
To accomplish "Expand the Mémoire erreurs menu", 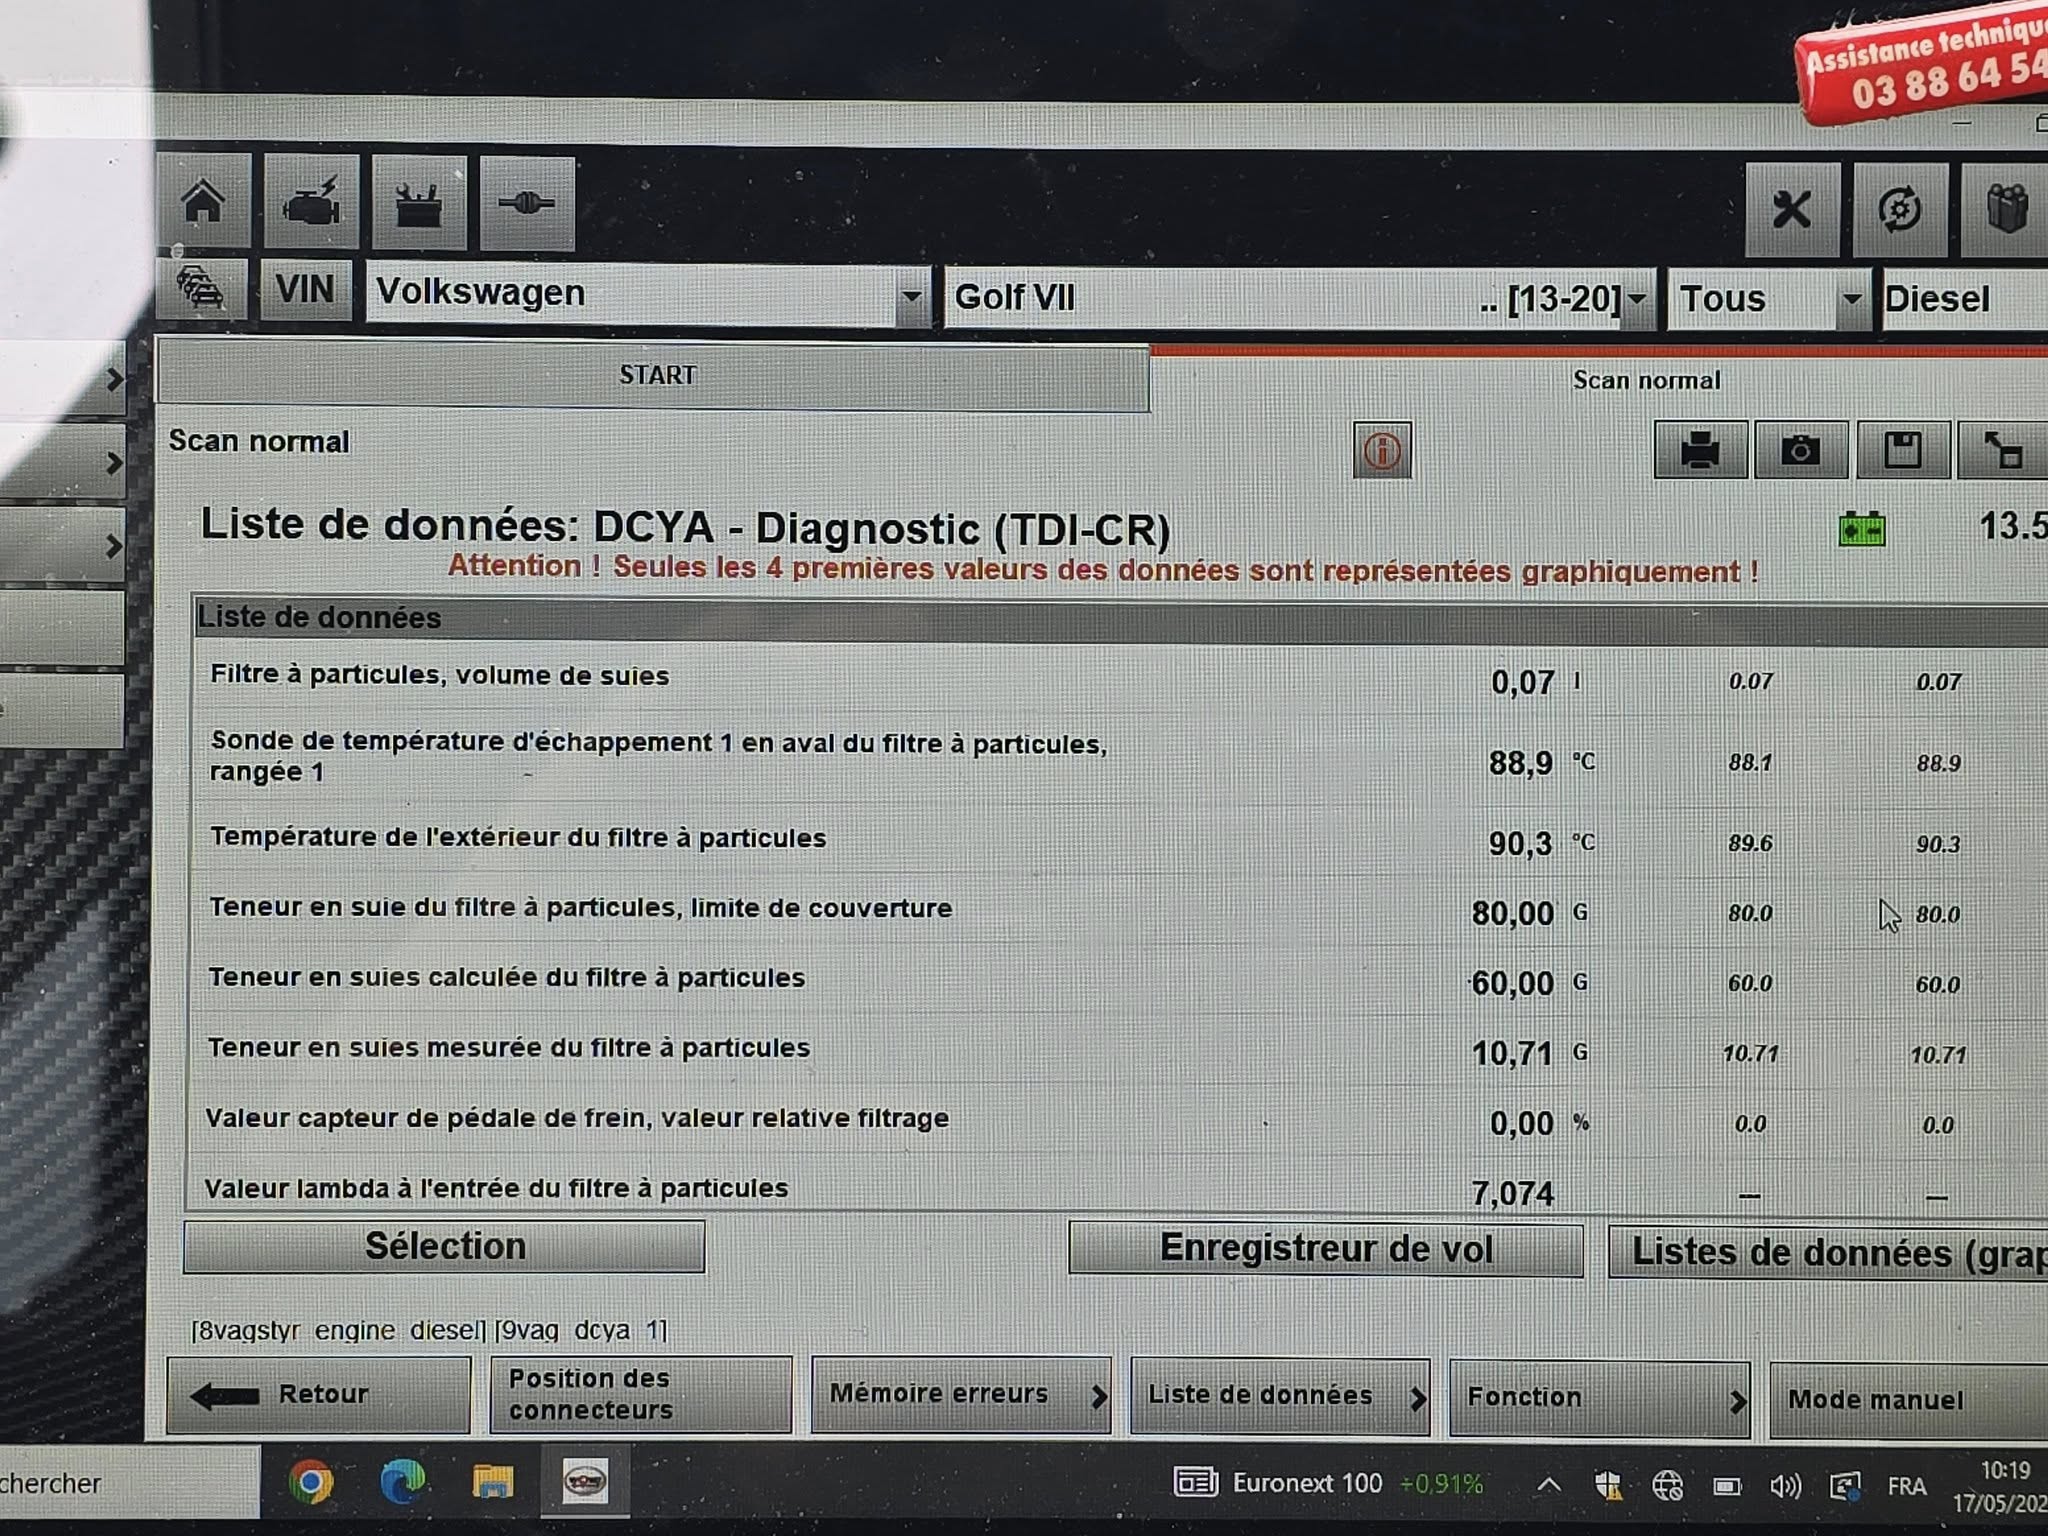I will [961, 1394].
